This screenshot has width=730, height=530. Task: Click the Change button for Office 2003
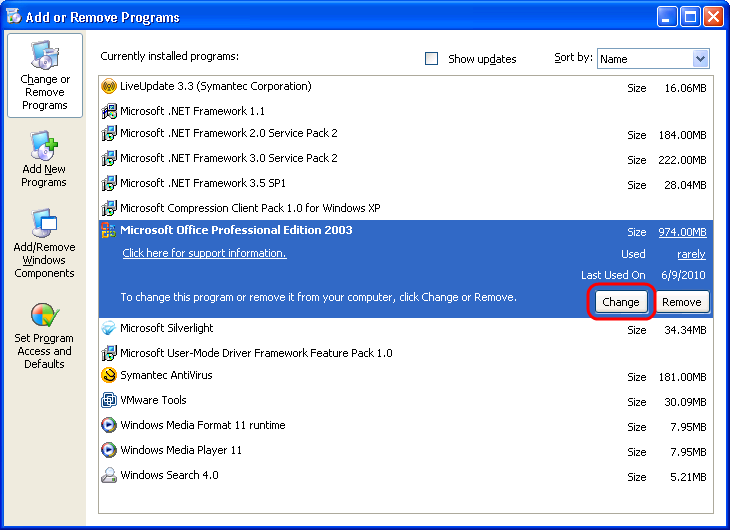pyautogui.click(x=621, y=302)
